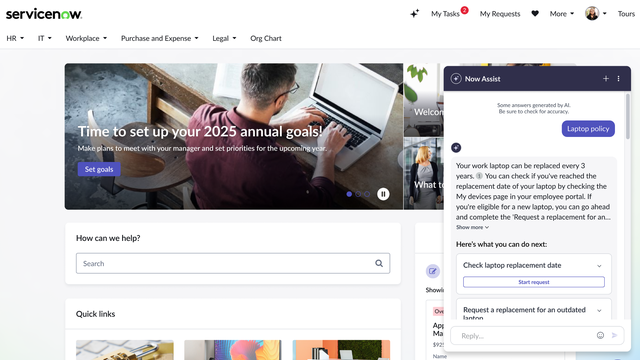Click the Now Assist chat scrollbar

[628, 117]
